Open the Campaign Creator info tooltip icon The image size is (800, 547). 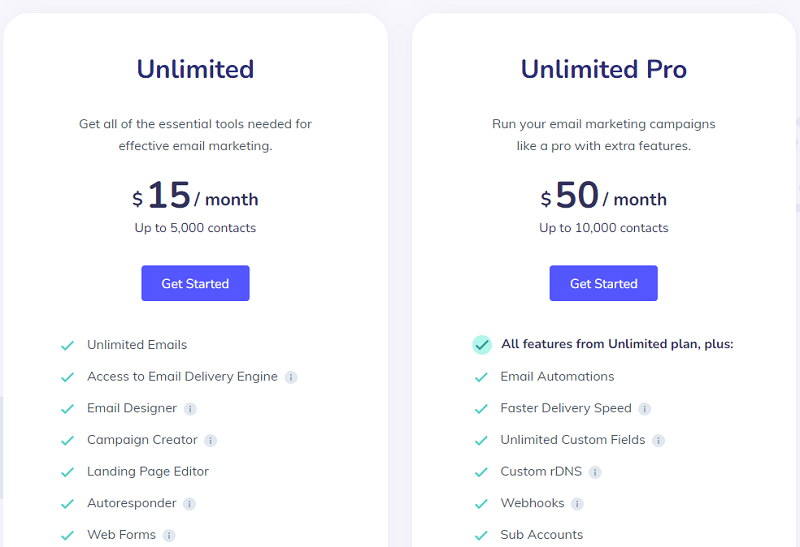[210, 441]
